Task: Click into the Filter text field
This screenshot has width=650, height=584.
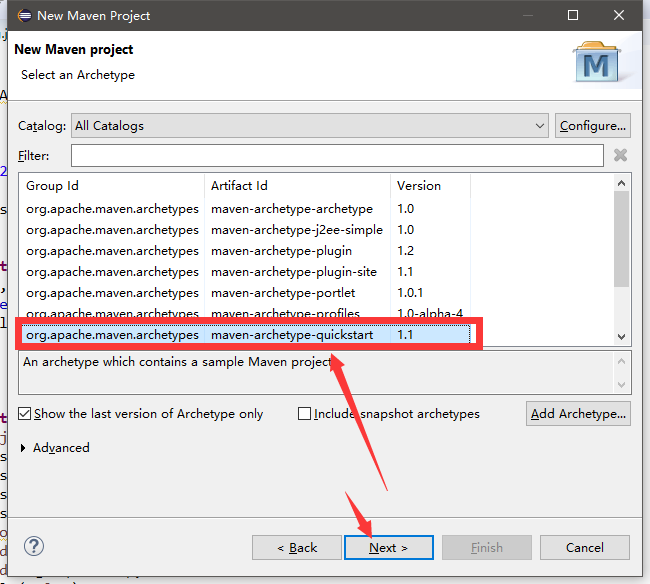Action: (x=337, y=155)
